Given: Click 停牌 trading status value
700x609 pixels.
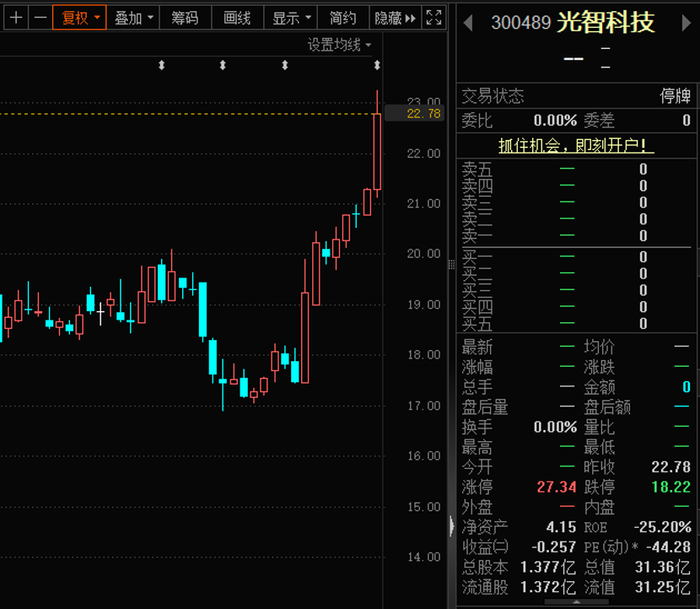Looking at the screenshot, I should tap(675, 96).
